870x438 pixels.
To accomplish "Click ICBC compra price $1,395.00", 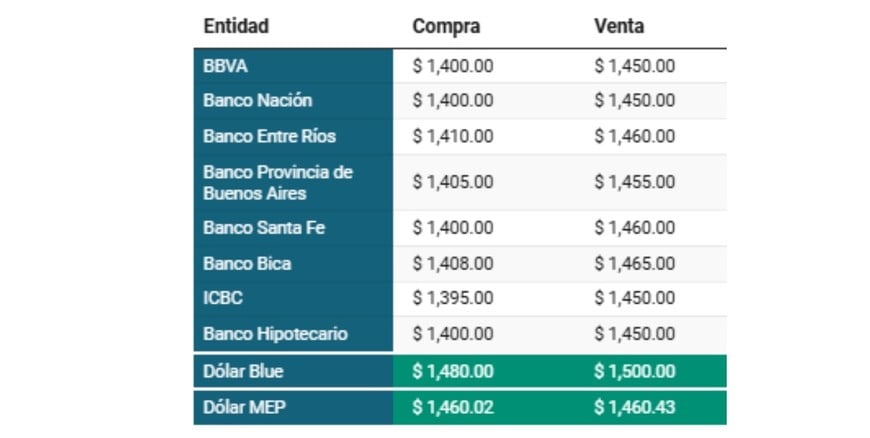I will click(453, 298).
